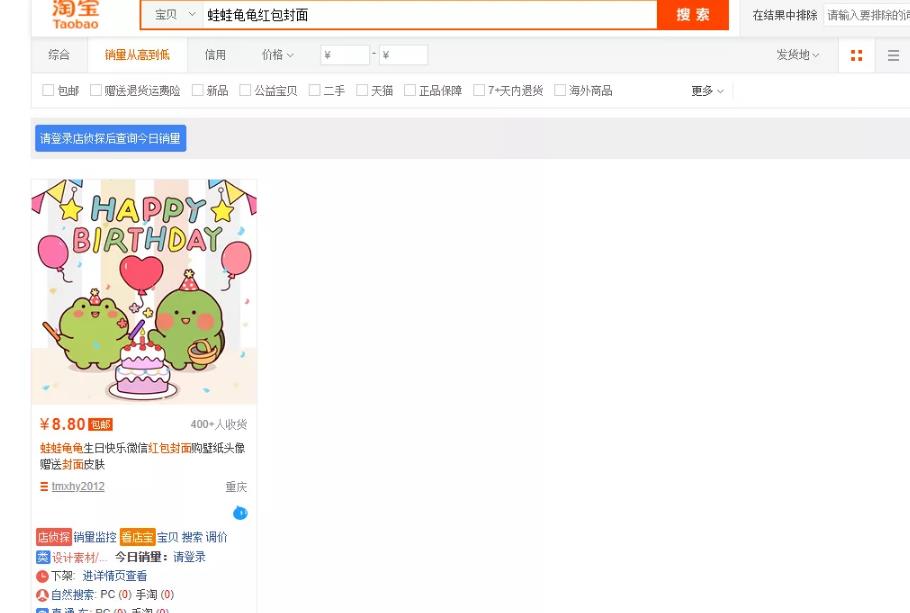910x613 pixels.
Task: Select the 综合 sort tab
Action: (x=59, y=55)
